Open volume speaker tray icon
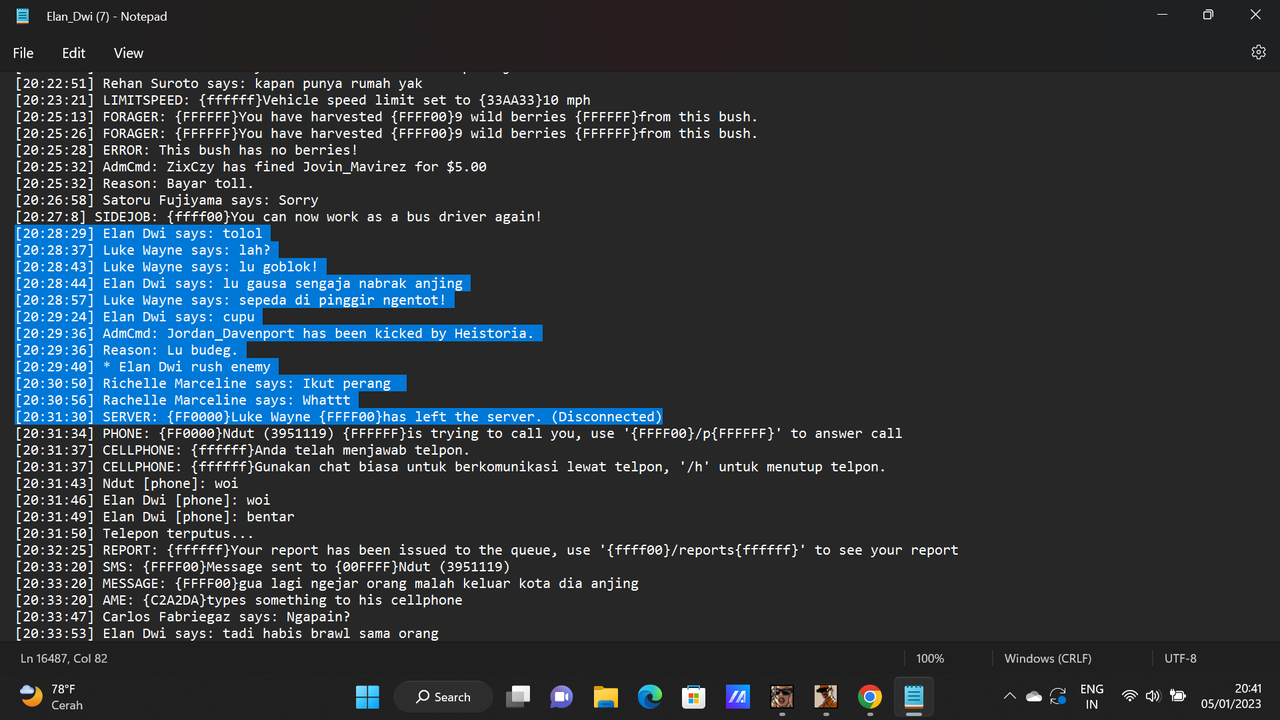 (x=1153, y=696)
